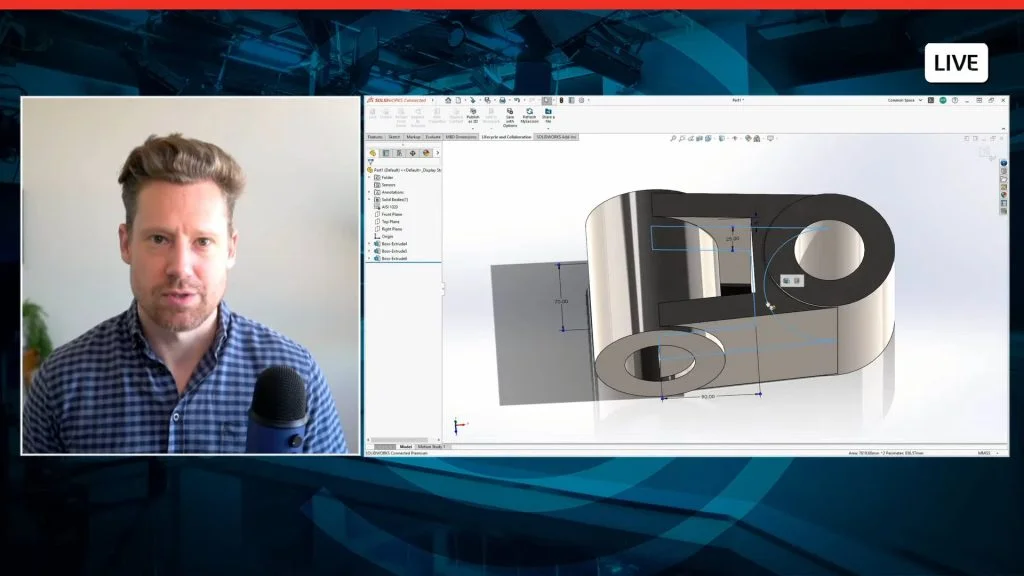Viewport: 1024px width, 576px height.
Task: Open the Evaluate ribbon tab
Action: (x=433, y=136)
